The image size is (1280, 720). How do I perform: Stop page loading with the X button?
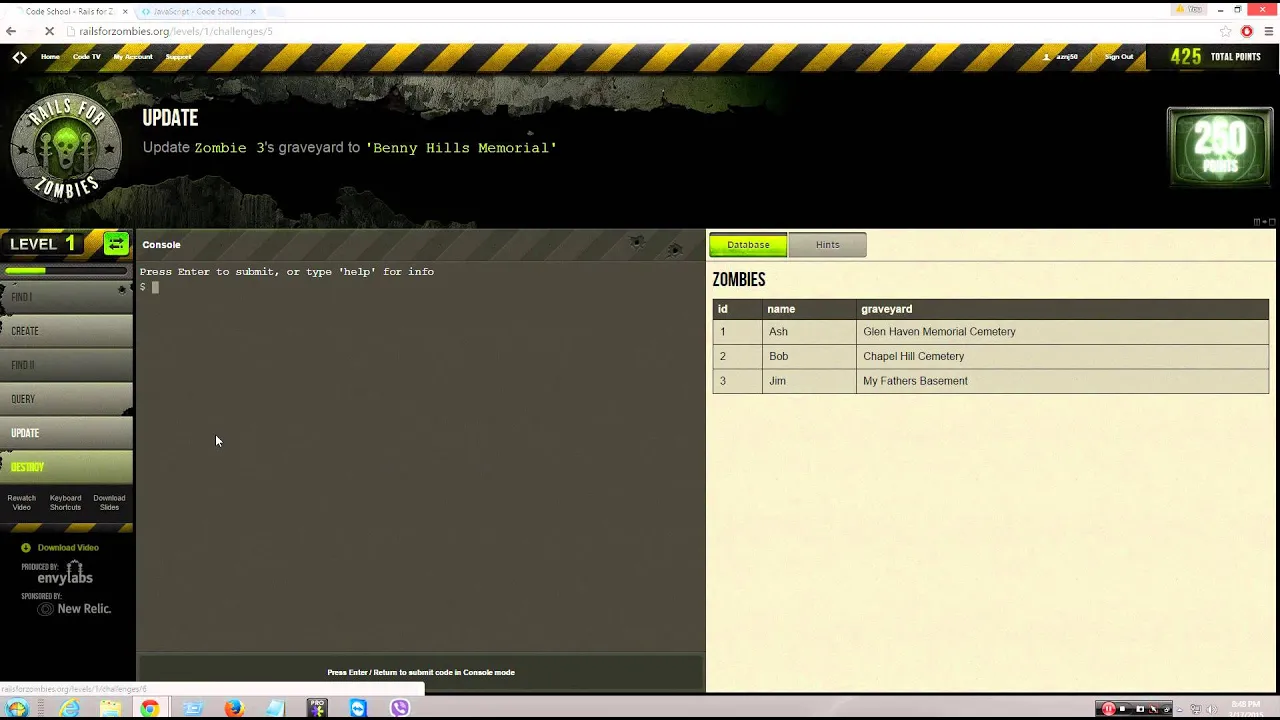[49, 31]
